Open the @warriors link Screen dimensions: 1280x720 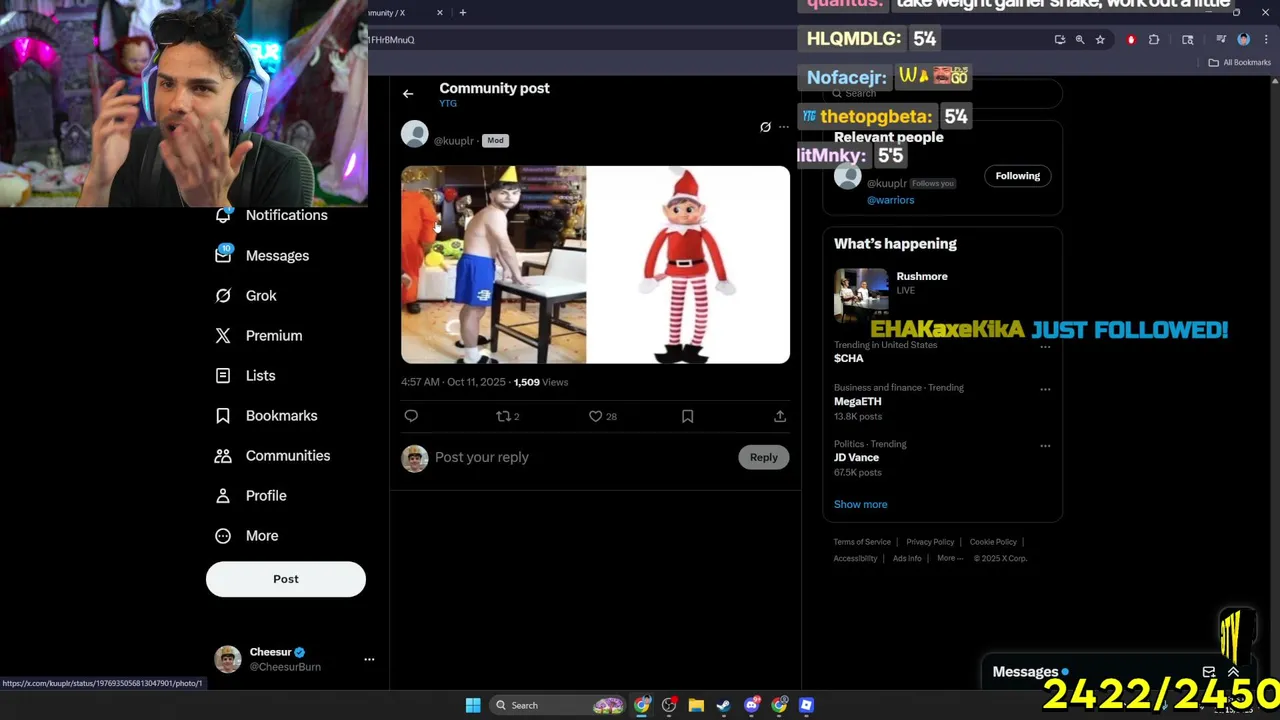[x=890, y=200]
